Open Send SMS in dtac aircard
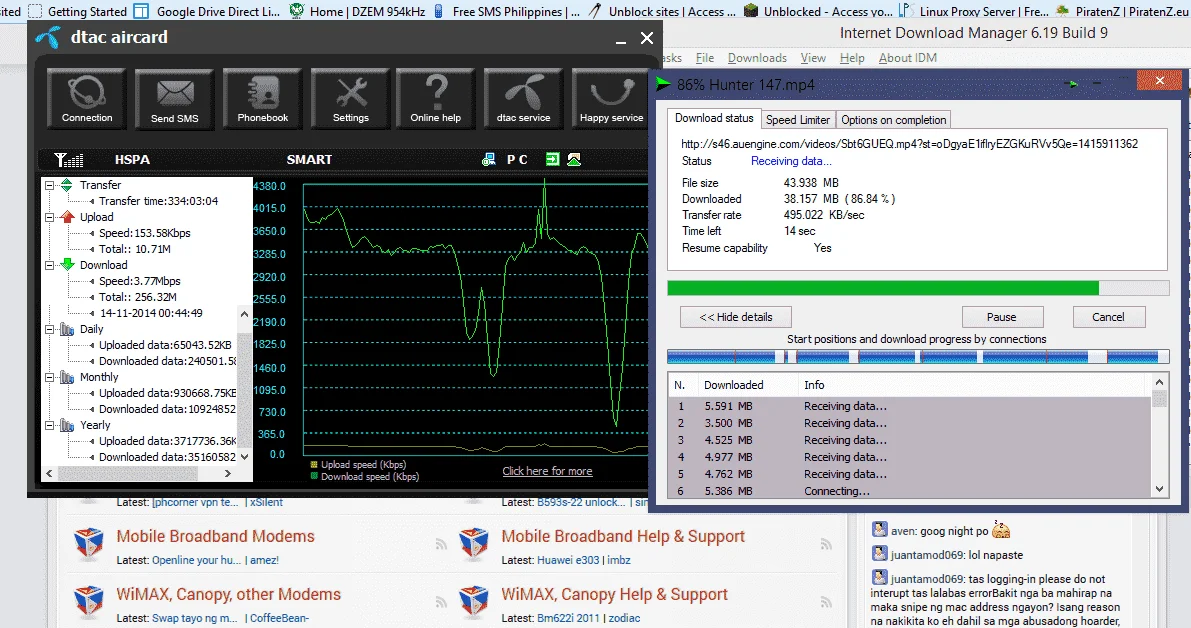 point(175,99)
